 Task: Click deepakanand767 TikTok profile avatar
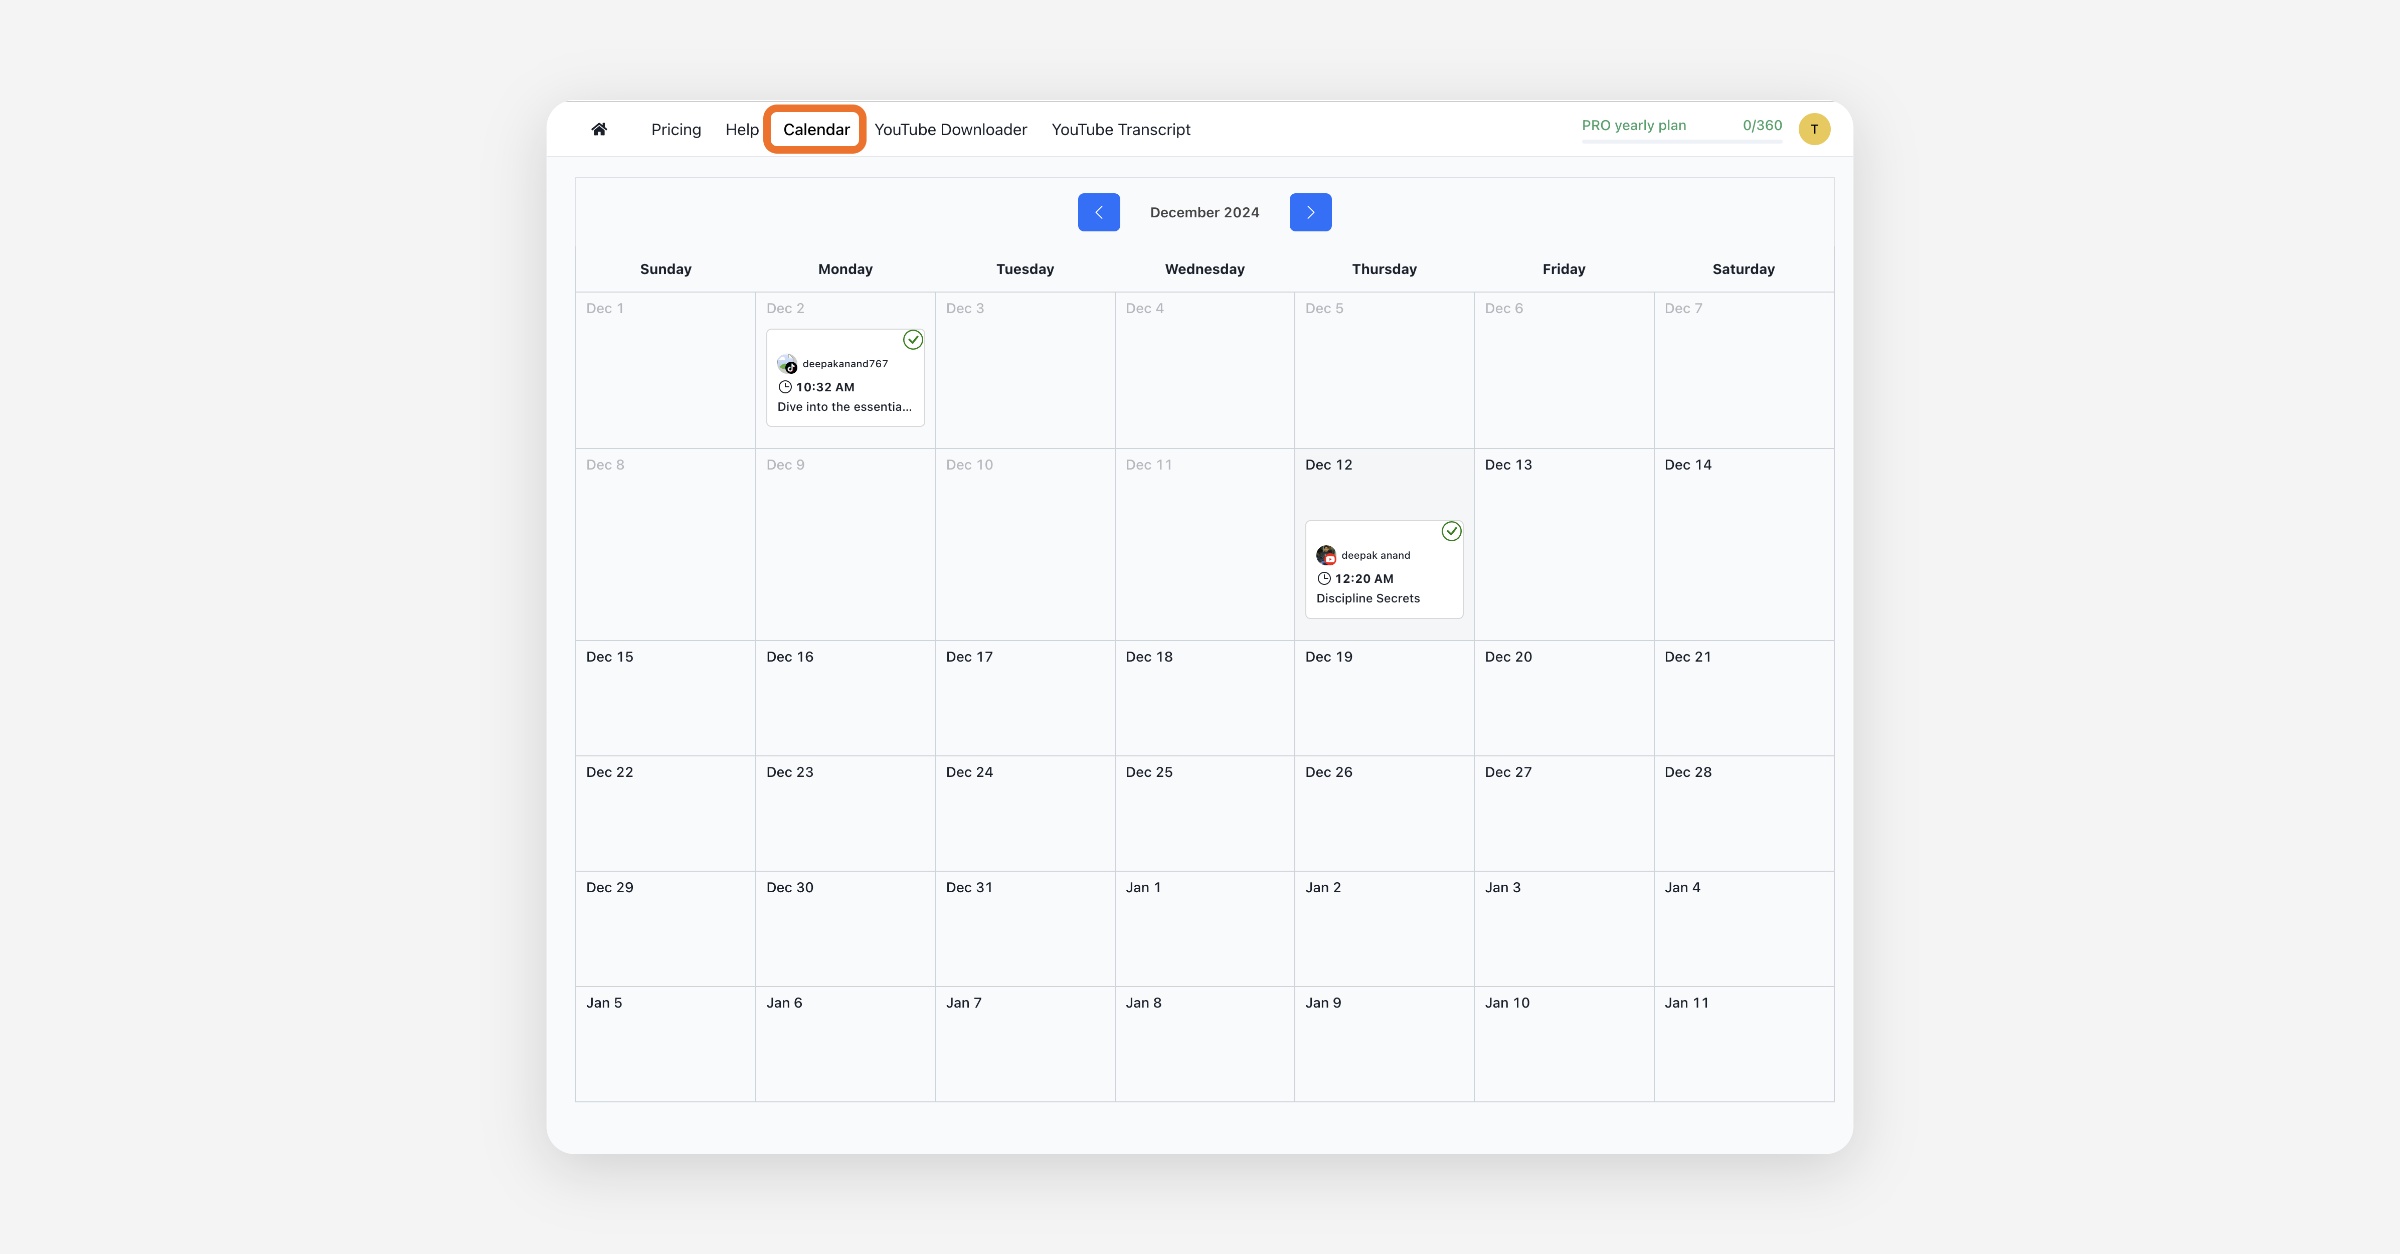tap(787, 364)
